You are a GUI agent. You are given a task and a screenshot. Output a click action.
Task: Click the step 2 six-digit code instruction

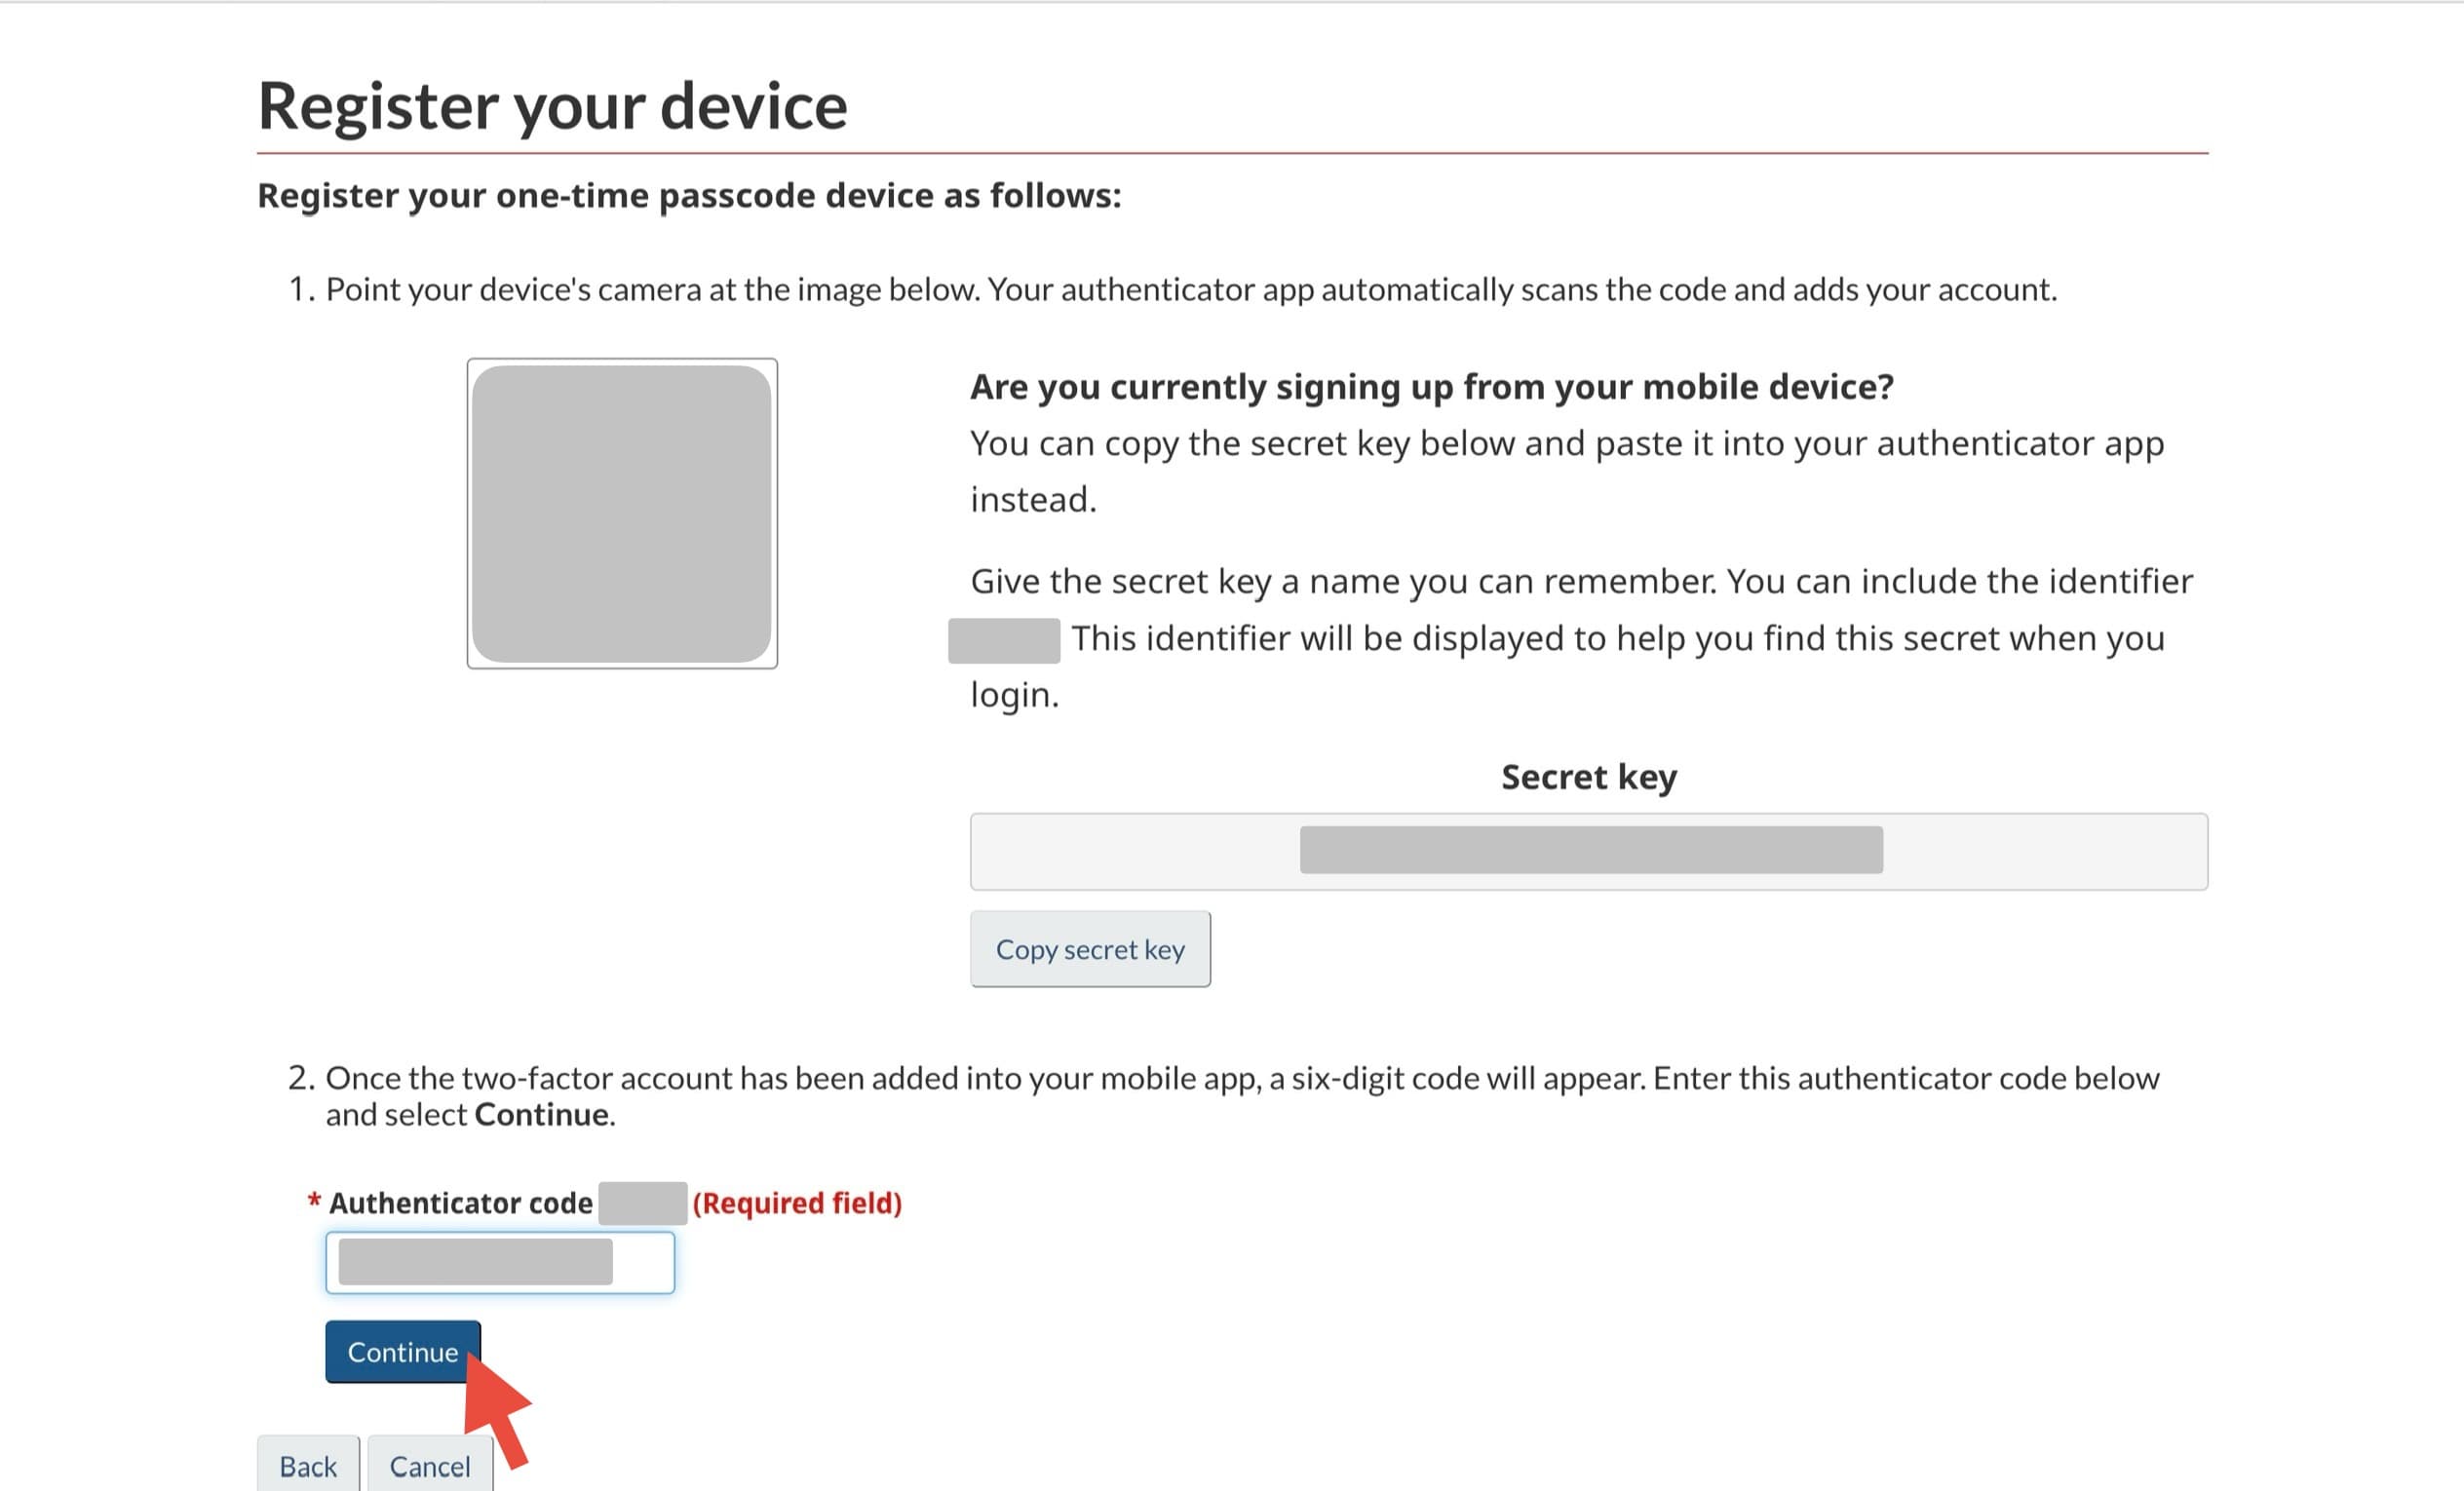(1241, 1078)
